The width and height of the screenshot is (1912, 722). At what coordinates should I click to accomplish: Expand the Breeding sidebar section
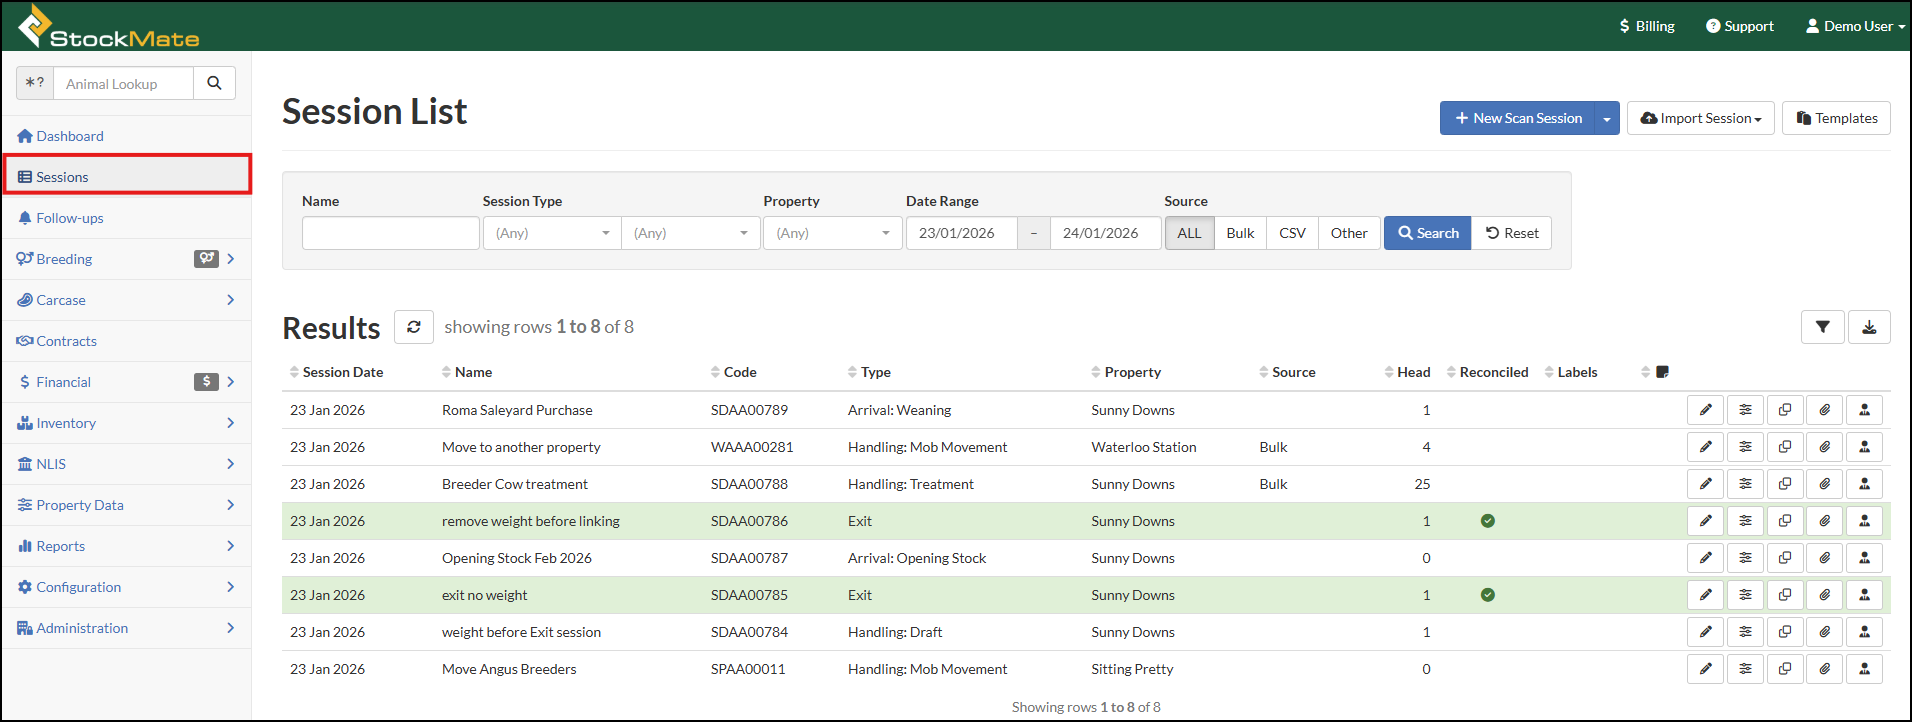tap(126, 259)
